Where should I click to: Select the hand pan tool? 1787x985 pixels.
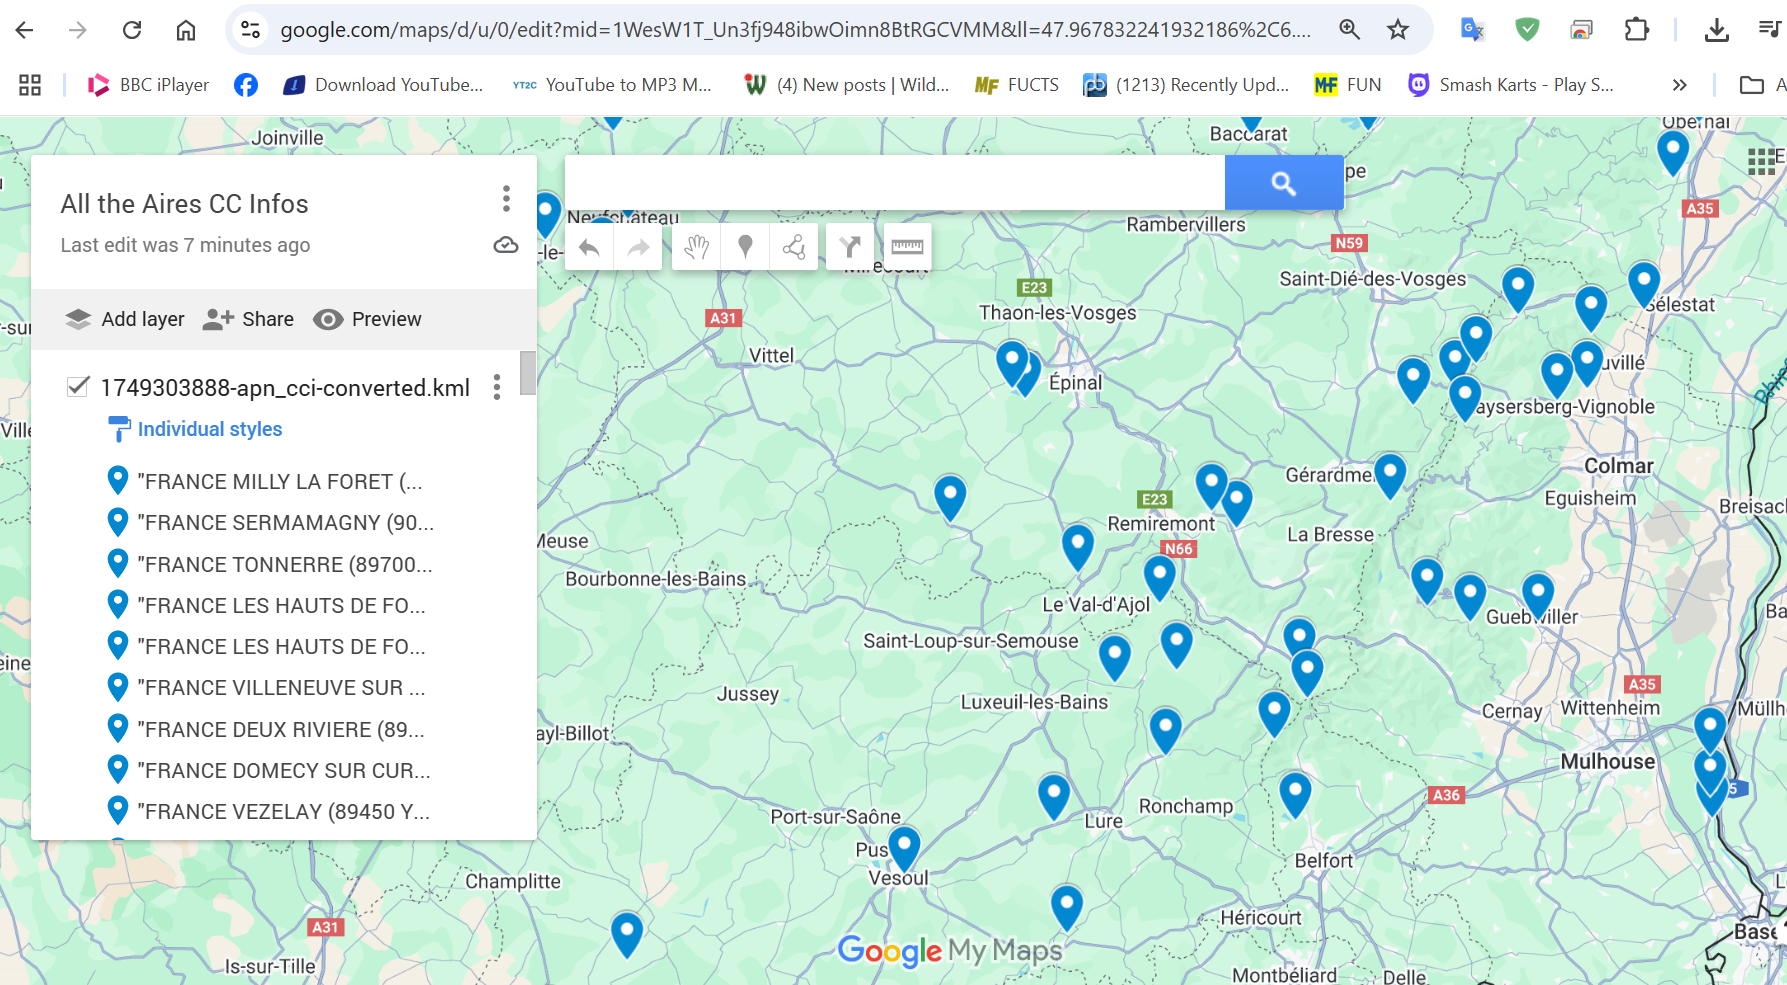click(x=697, y=247)
